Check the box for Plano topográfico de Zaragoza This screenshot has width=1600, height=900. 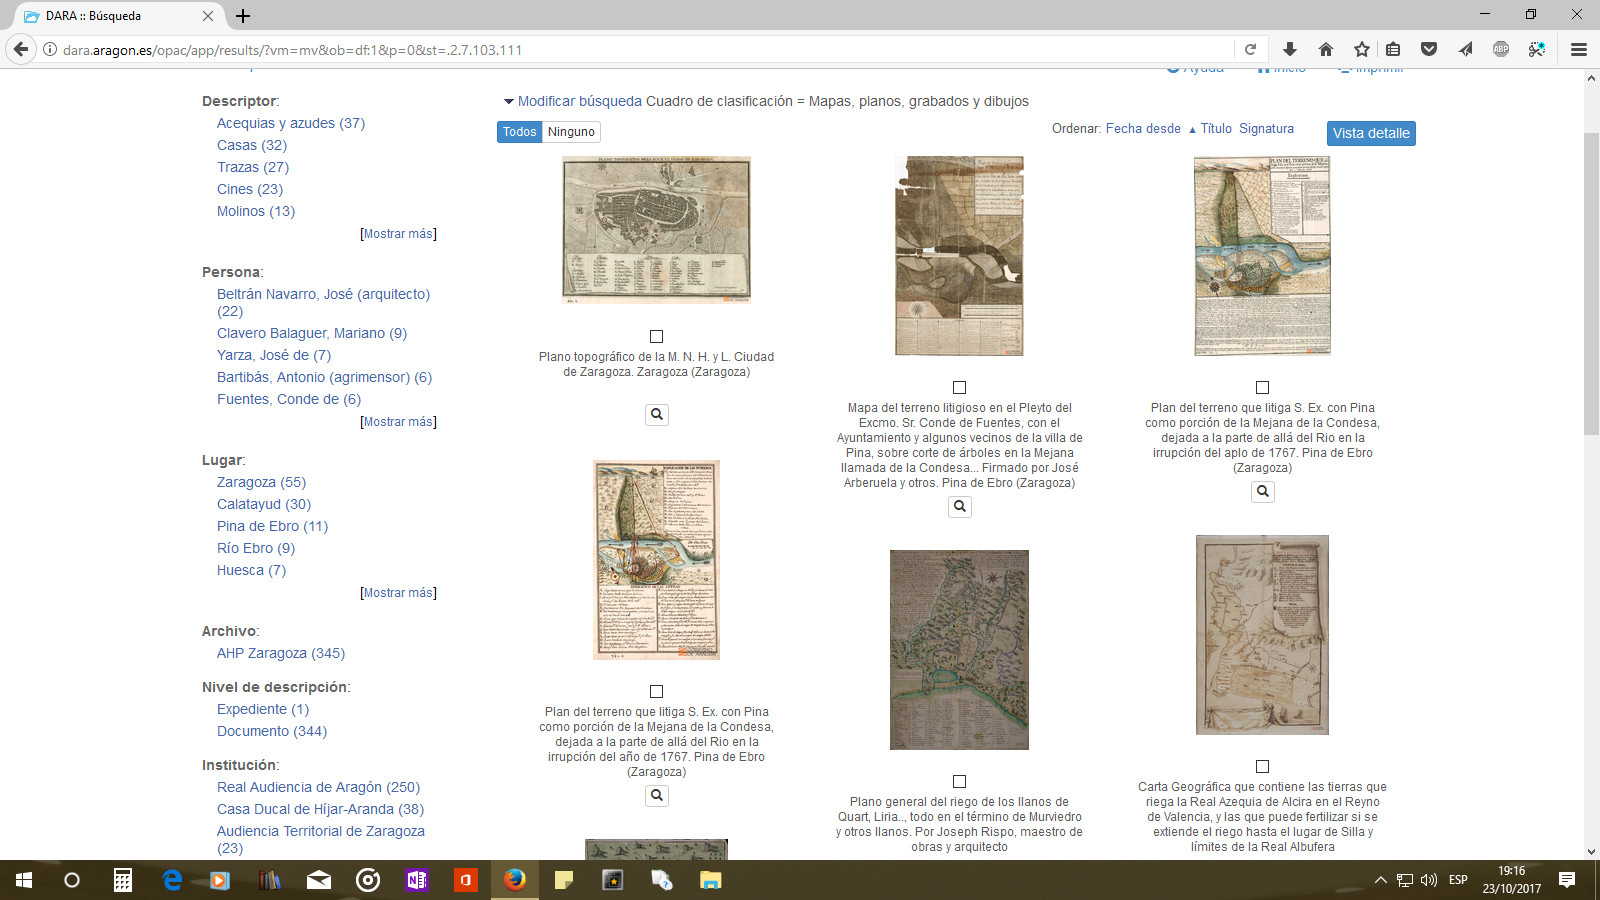[657, 337]
